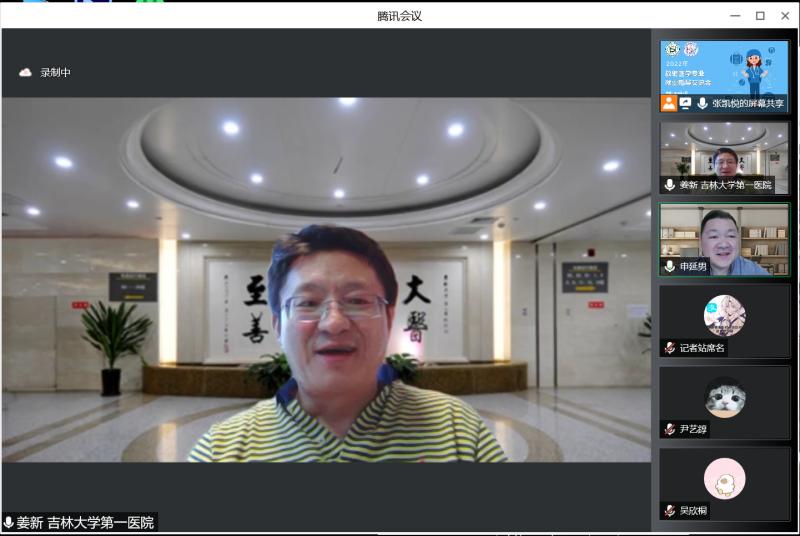Screen dimensions: 800x536
Task: Click the screen share icon on 张凯悦's tile
Action: [x=686, y=103]
